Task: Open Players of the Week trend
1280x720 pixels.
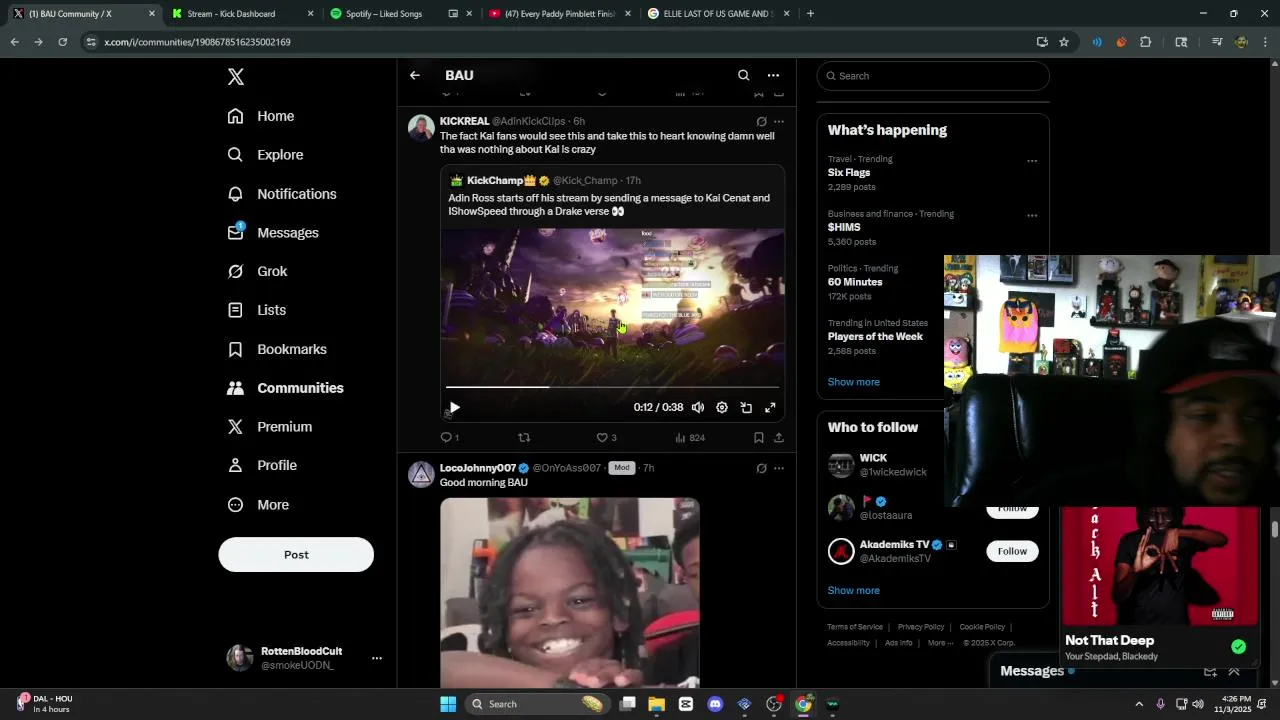Action: [875, 337]
